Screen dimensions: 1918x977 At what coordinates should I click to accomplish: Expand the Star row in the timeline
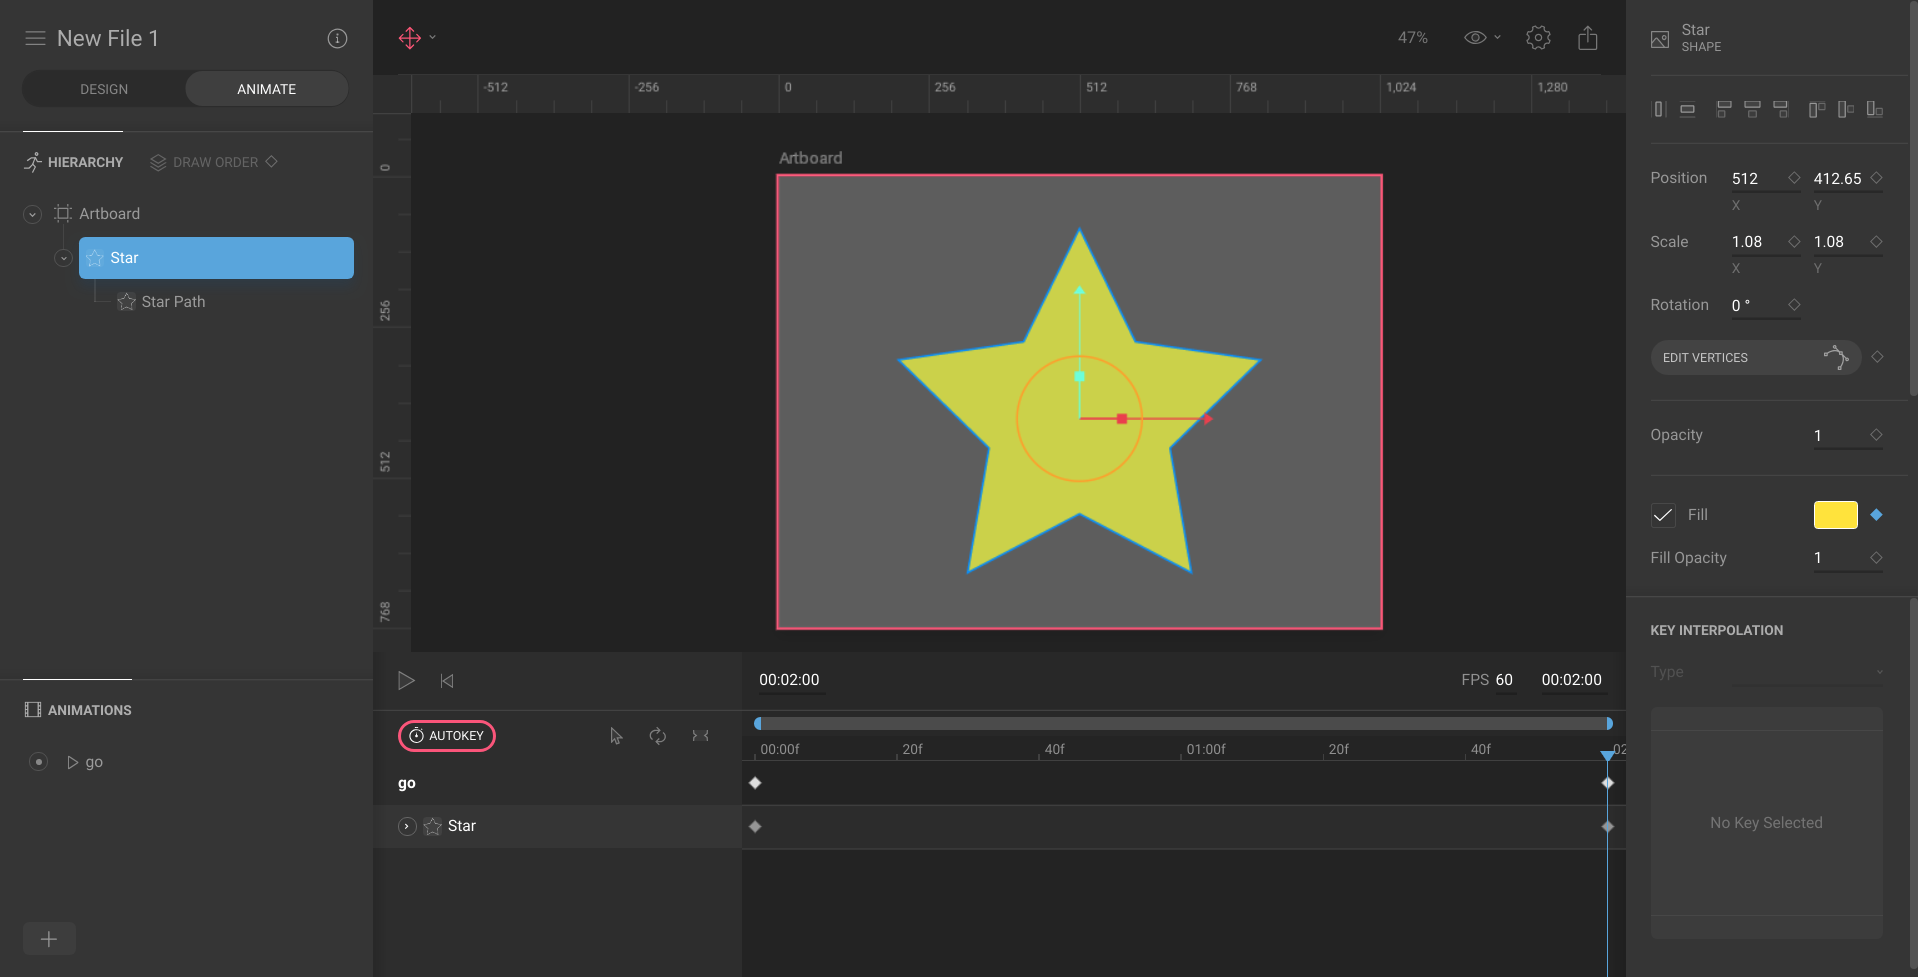point(406,826)
